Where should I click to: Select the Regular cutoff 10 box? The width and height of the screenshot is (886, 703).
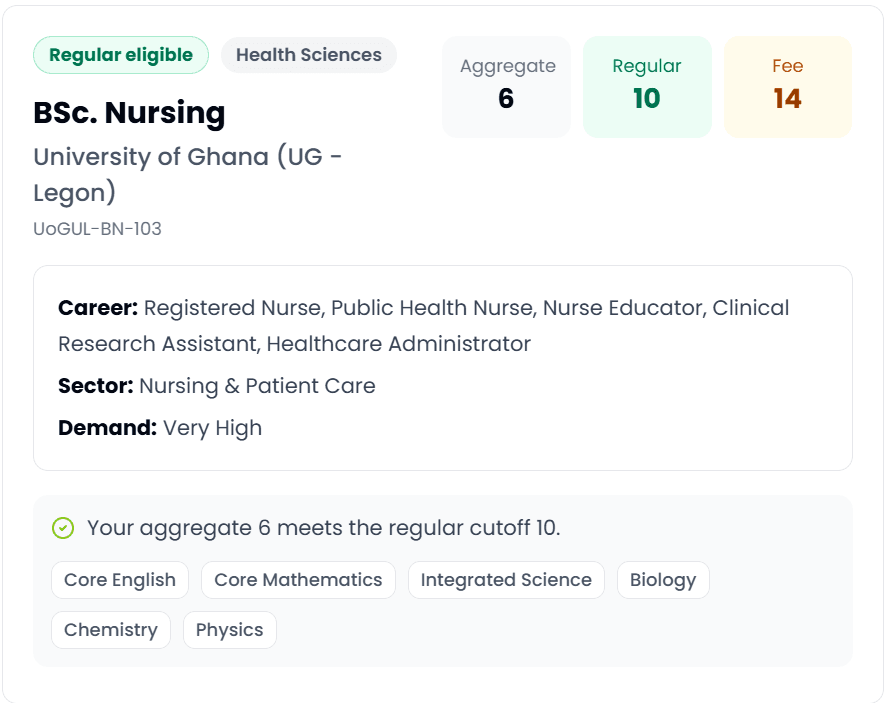click(x=647, y=87)
